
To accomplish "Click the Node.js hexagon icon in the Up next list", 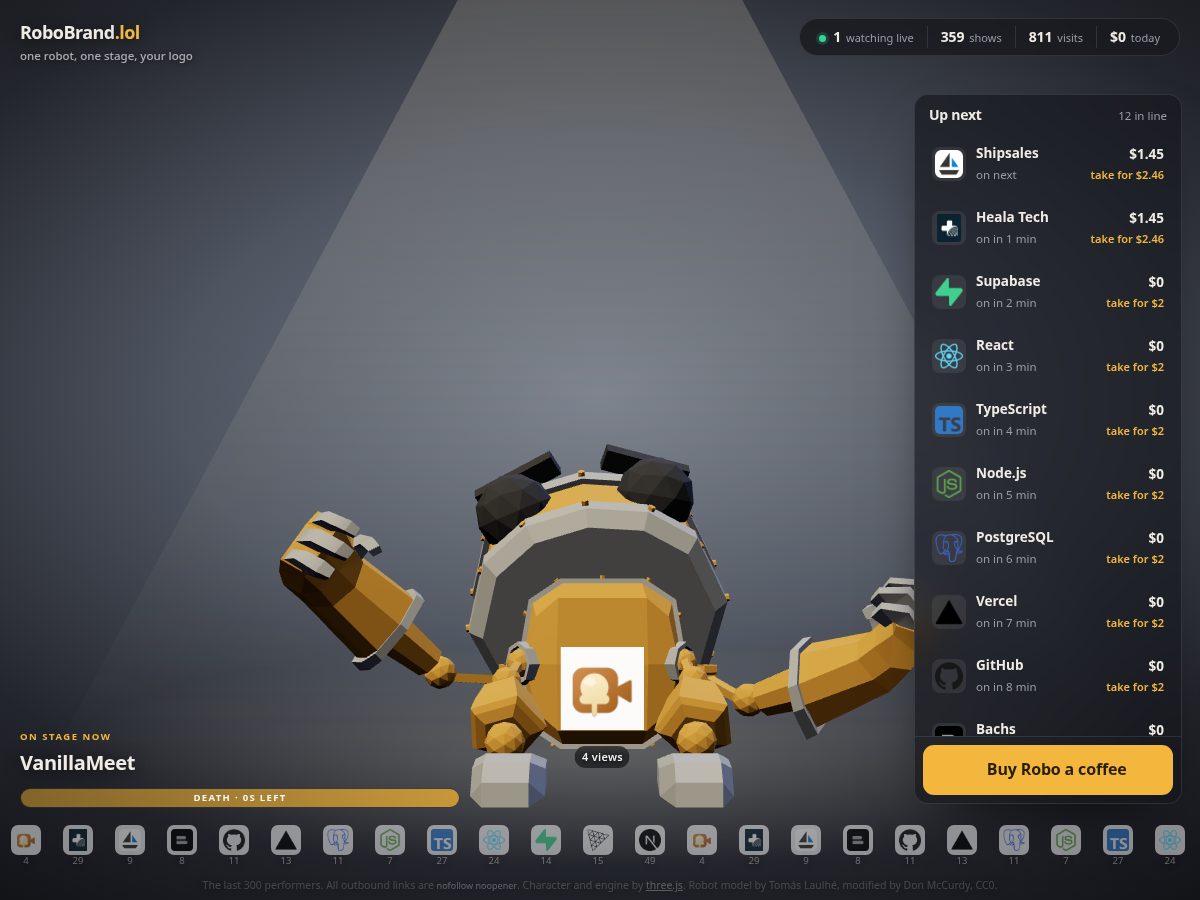I will coord(949,484).
